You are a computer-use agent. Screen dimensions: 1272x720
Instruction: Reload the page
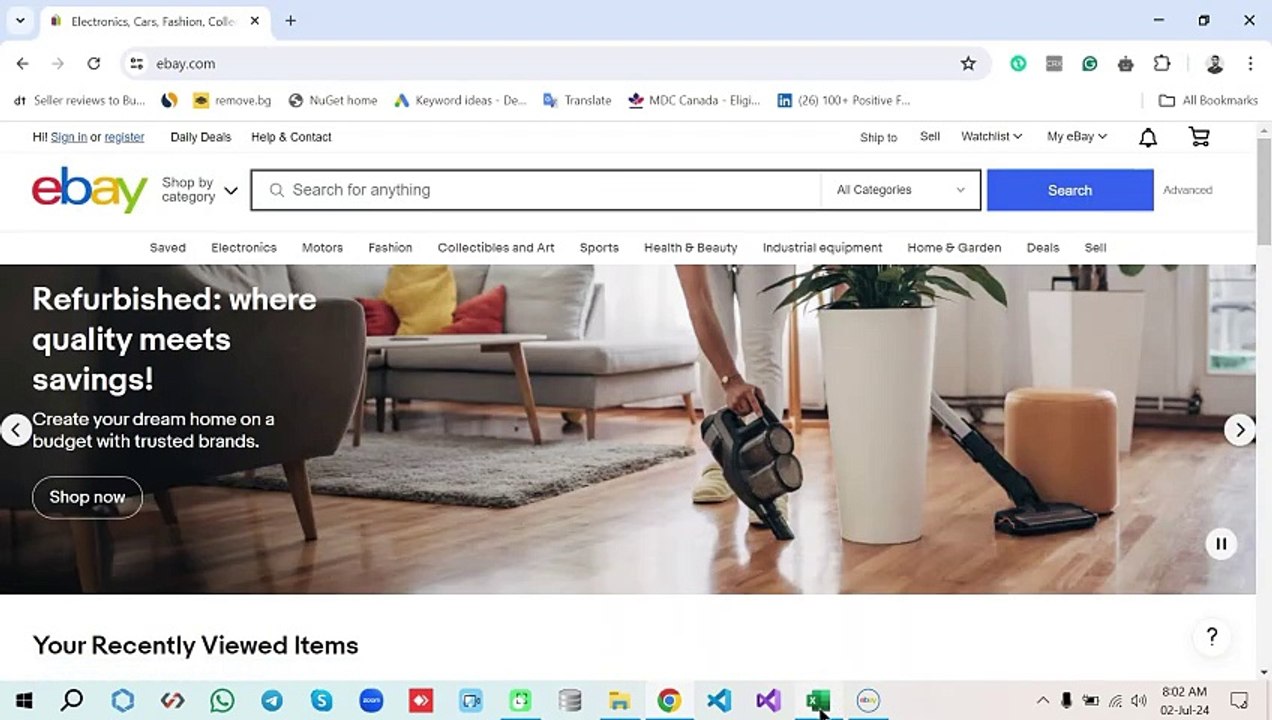(x=94, y=63)
